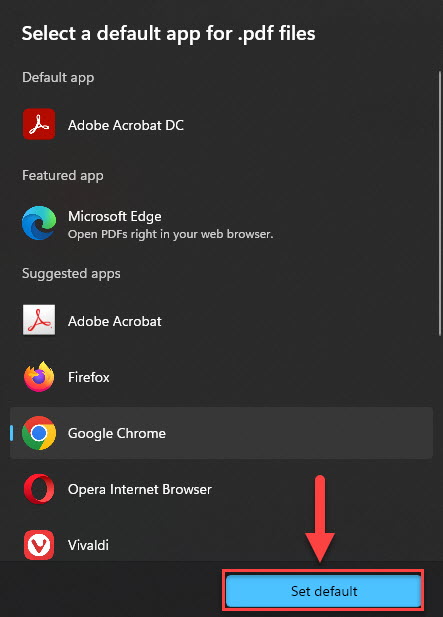Click the white Adobe Acrobat icon
443x617 pixels.
pos(39,320)
